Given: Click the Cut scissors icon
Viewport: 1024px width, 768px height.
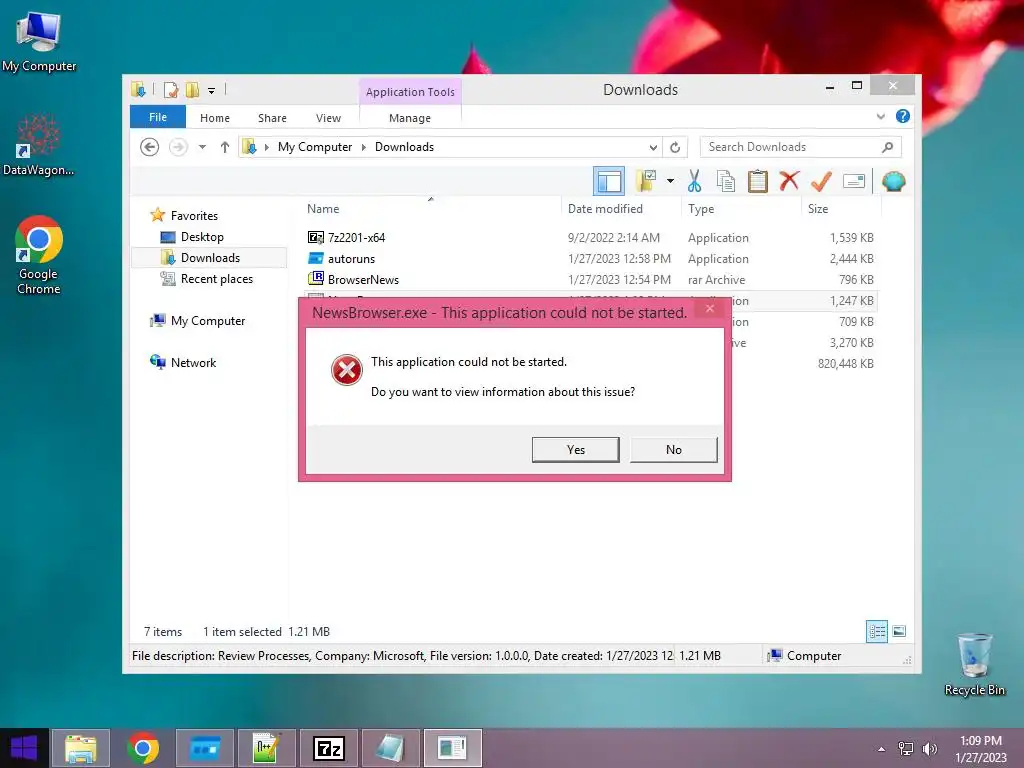Looking at the screenshot, I should [x=694, y=181].
